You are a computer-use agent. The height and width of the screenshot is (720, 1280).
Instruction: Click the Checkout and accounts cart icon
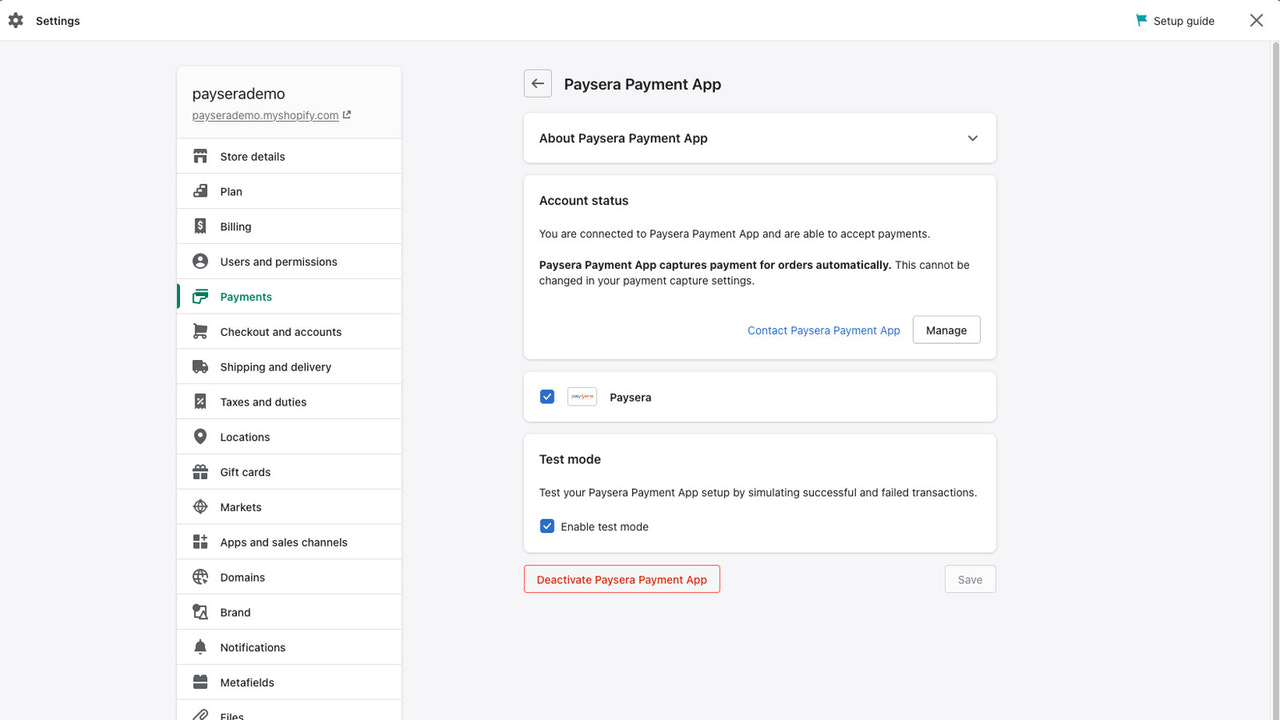[200, 331]
